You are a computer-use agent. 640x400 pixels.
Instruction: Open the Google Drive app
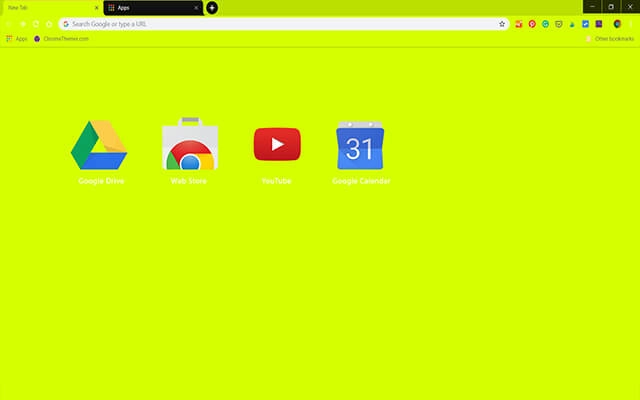click(99, 145)
